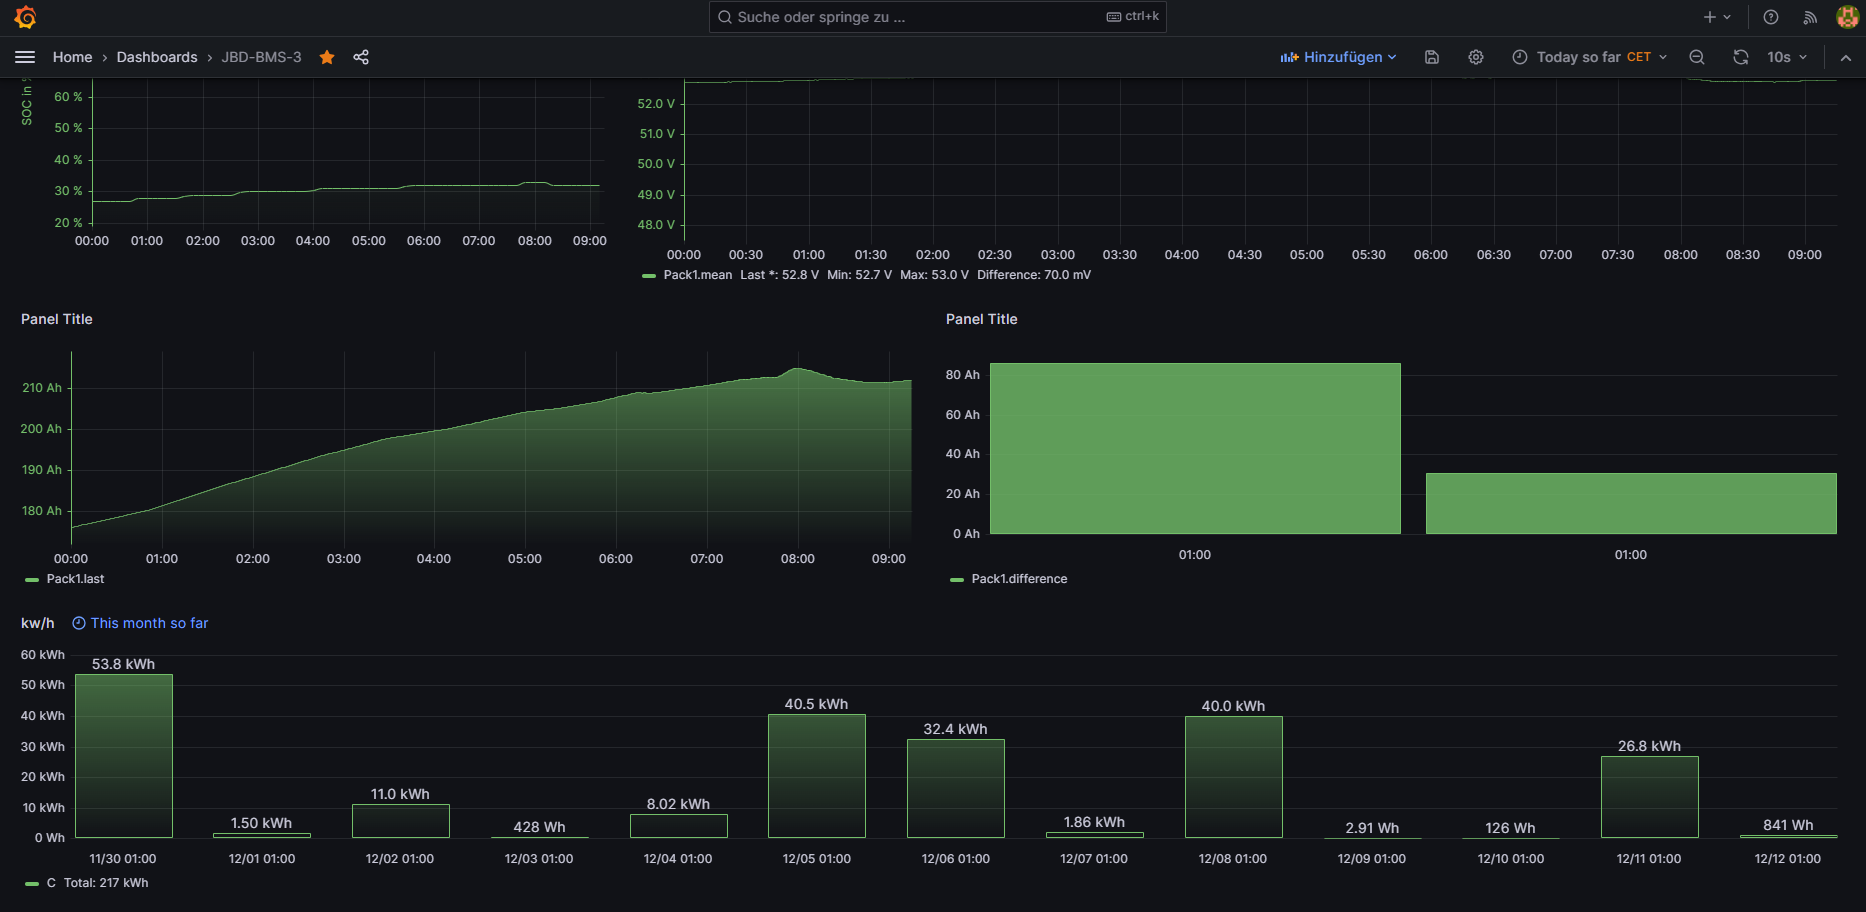Open the user profile avatar
This screenshot has width=1866, height=912.
pos(1847,17)
